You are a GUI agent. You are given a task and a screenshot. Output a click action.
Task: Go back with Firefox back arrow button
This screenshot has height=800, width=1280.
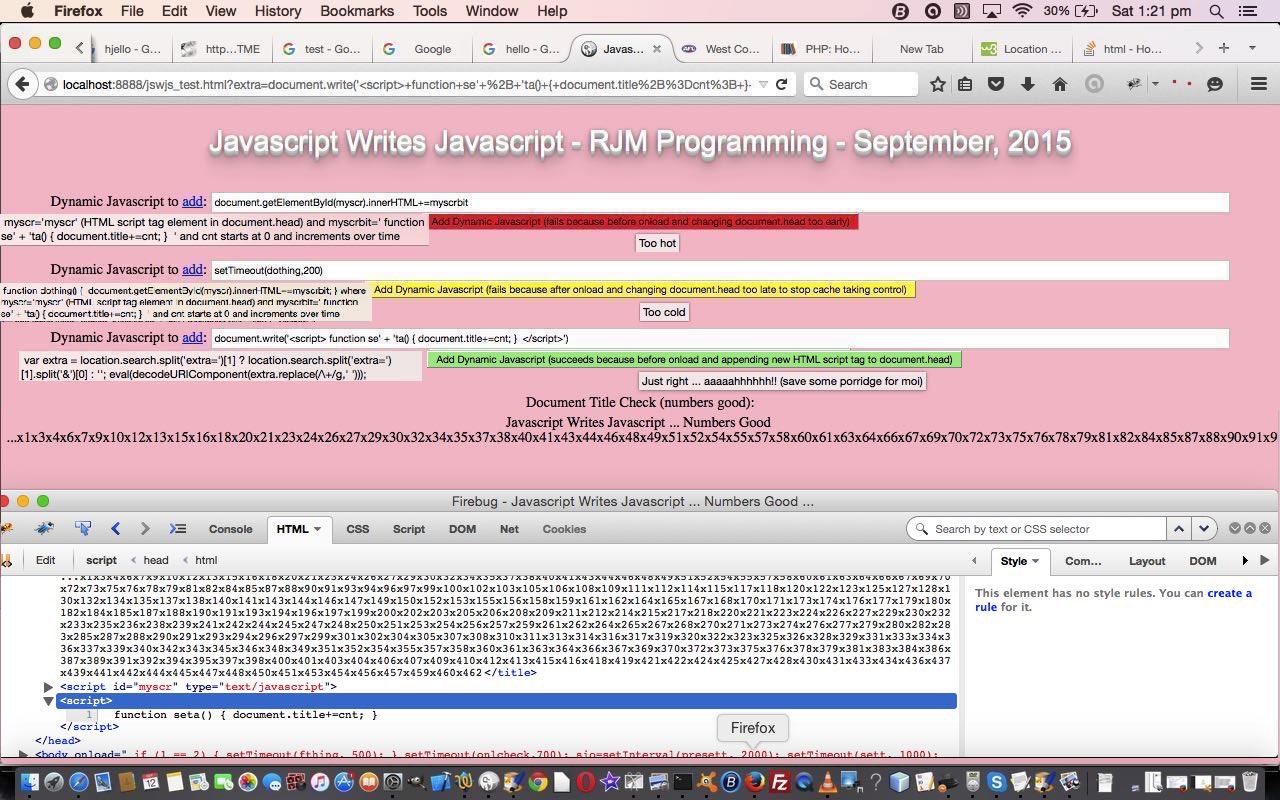[x=22, y=85]
